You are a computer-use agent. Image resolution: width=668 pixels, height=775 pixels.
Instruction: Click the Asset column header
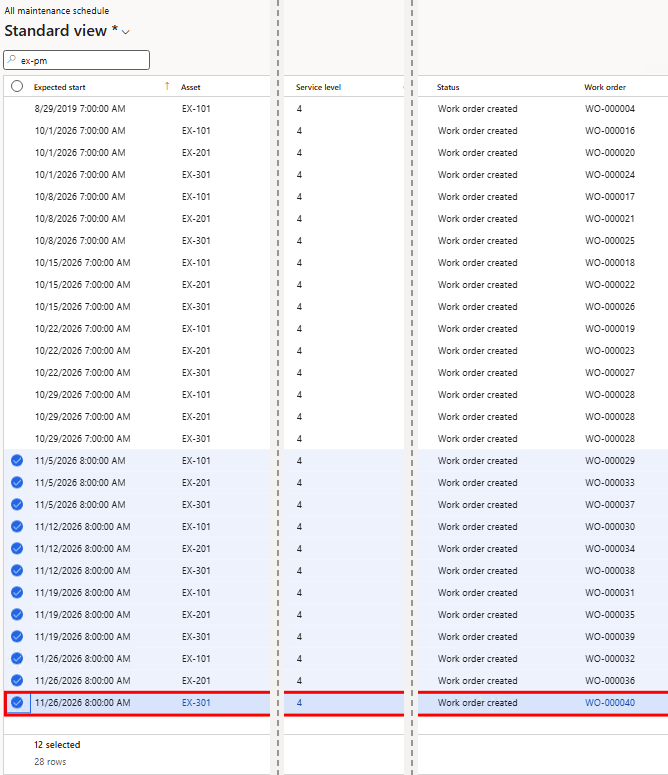coord(191,87)
